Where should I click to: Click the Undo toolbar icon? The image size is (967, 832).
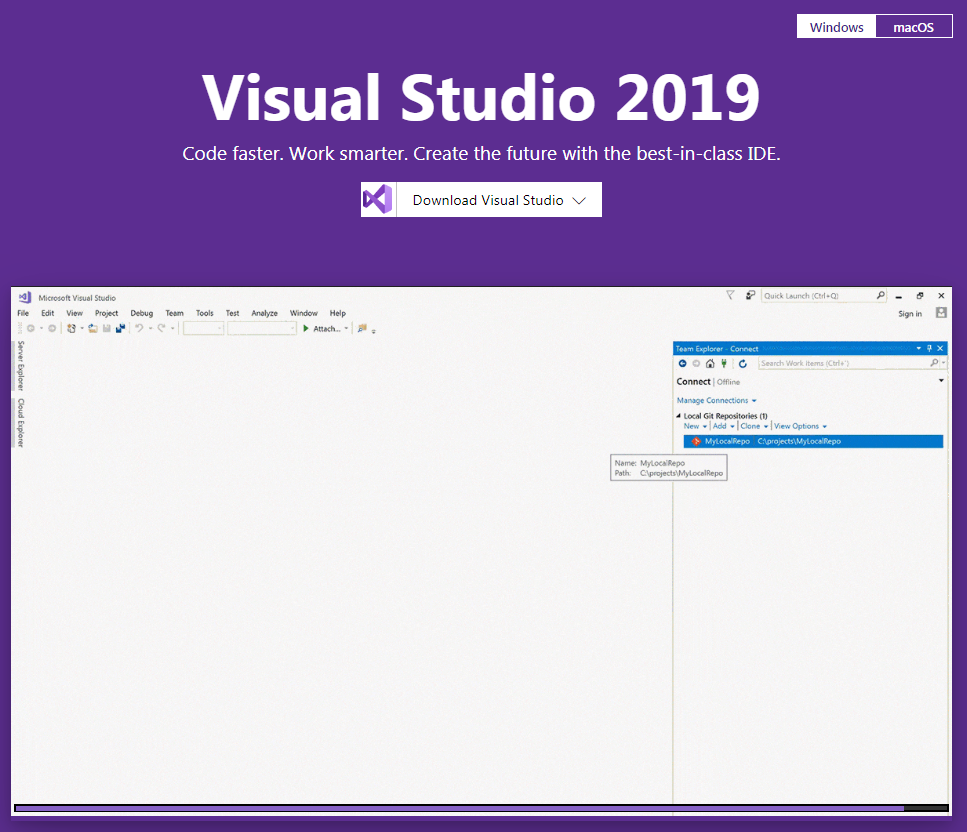pyautogui.click(x=139, y=328)
